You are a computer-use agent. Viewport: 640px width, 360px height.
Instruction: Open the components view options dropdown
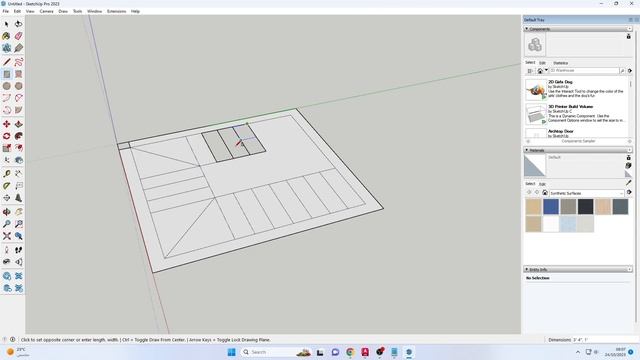point(530,71)
